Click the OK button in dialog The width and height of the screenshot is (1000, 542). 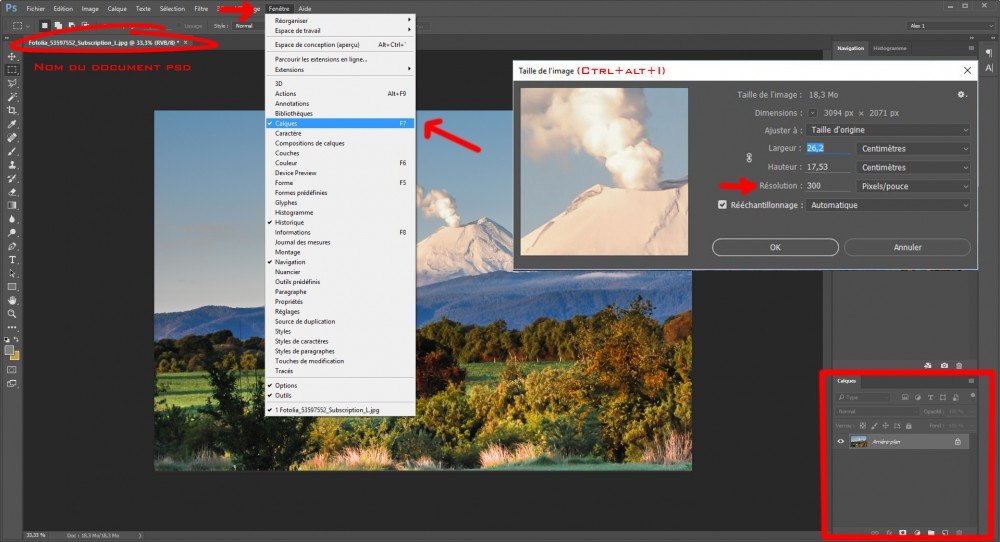(x=775, y=247)
